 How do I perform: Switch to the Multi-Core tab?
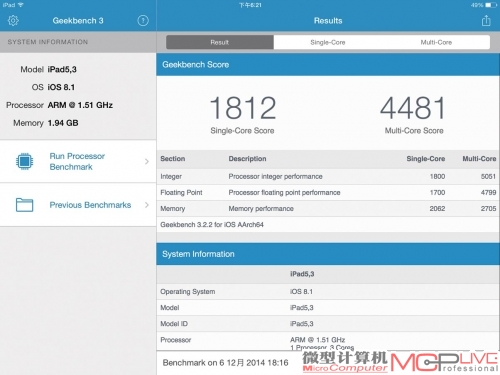click(x=436, y=42)
